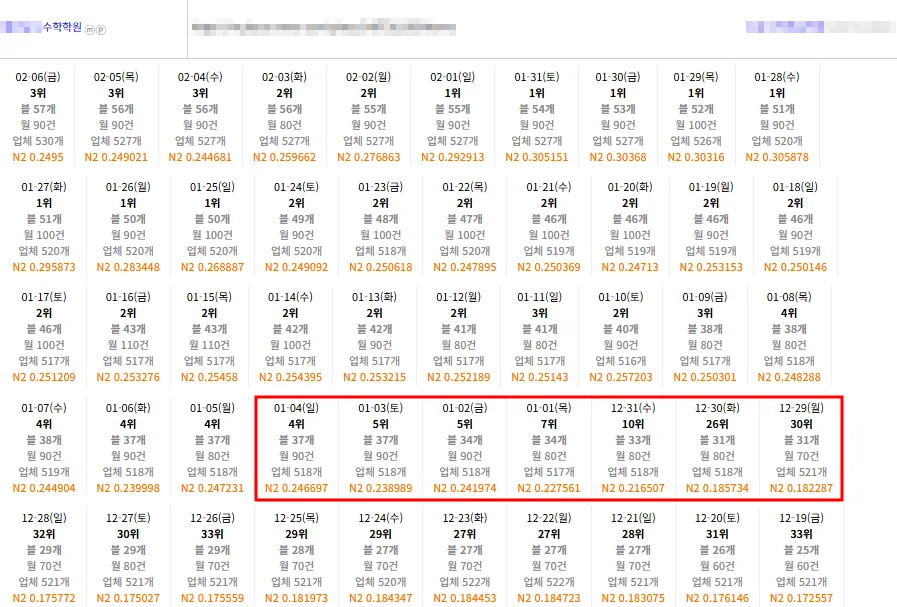Click the value N2 0.292913
The height and width of the screenshot is (607, 897).
(453, 157)
